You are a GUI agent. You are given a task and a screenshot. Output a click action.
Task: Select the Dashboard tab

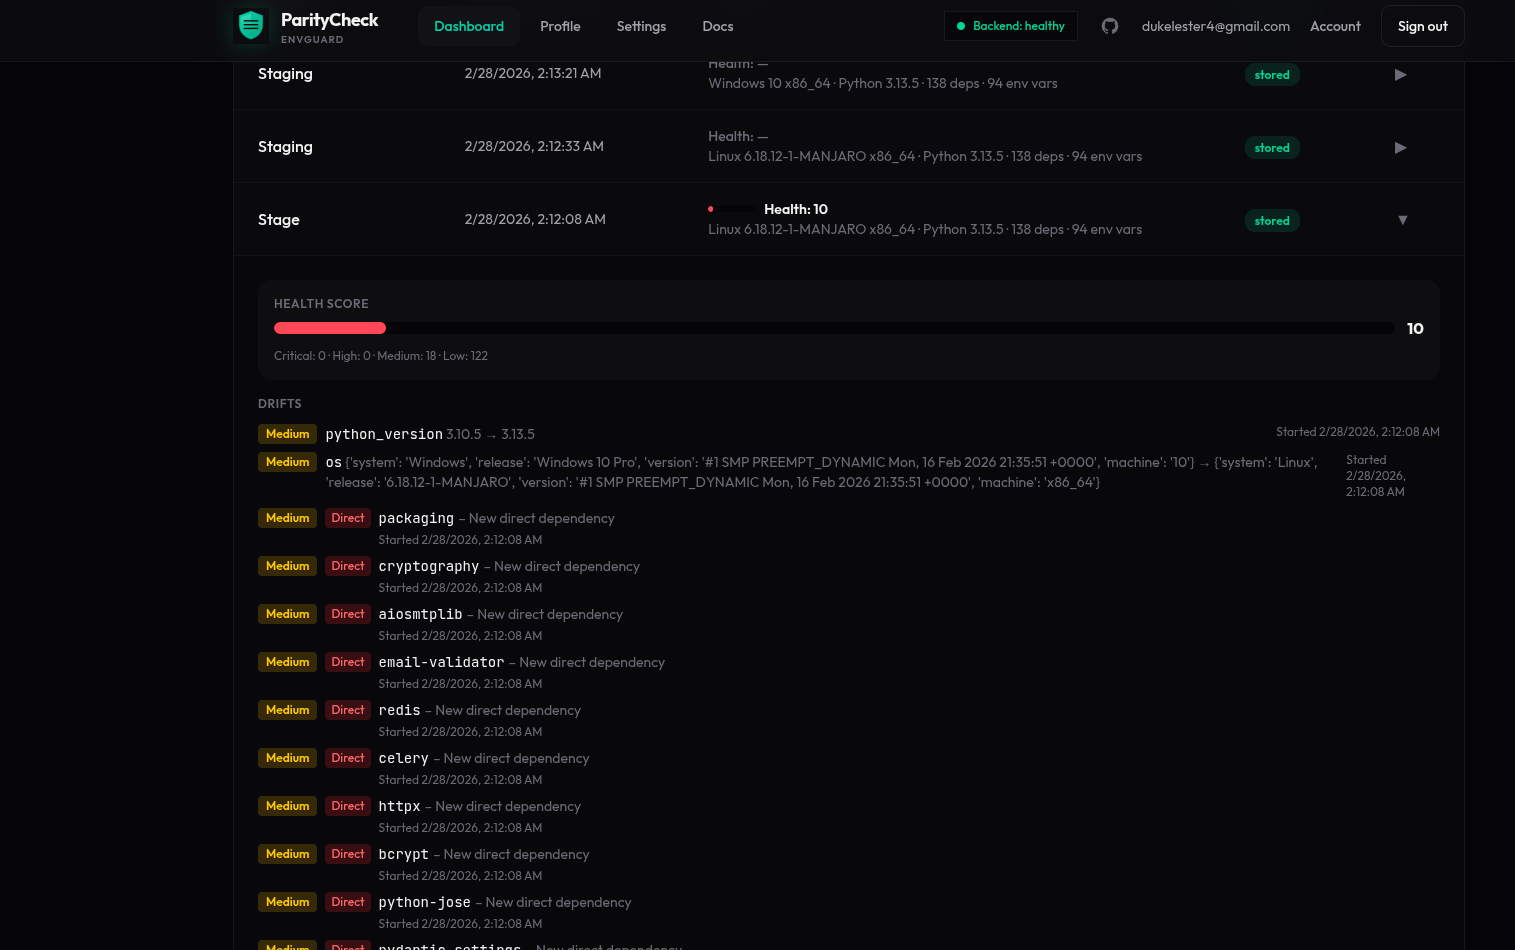click(x=469, y=26)
